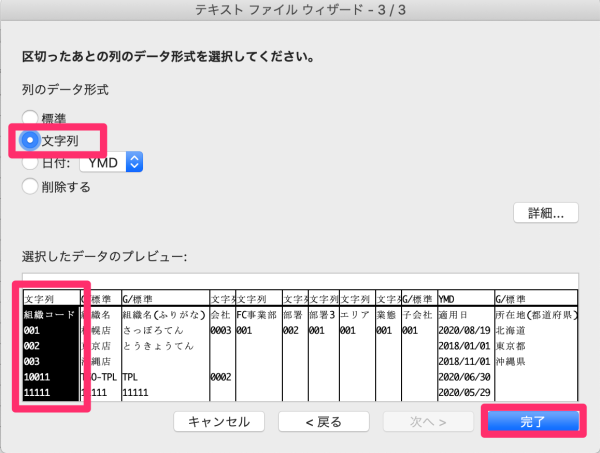Click the 詳細... button

pyautogui.click(x=545, y=213)
